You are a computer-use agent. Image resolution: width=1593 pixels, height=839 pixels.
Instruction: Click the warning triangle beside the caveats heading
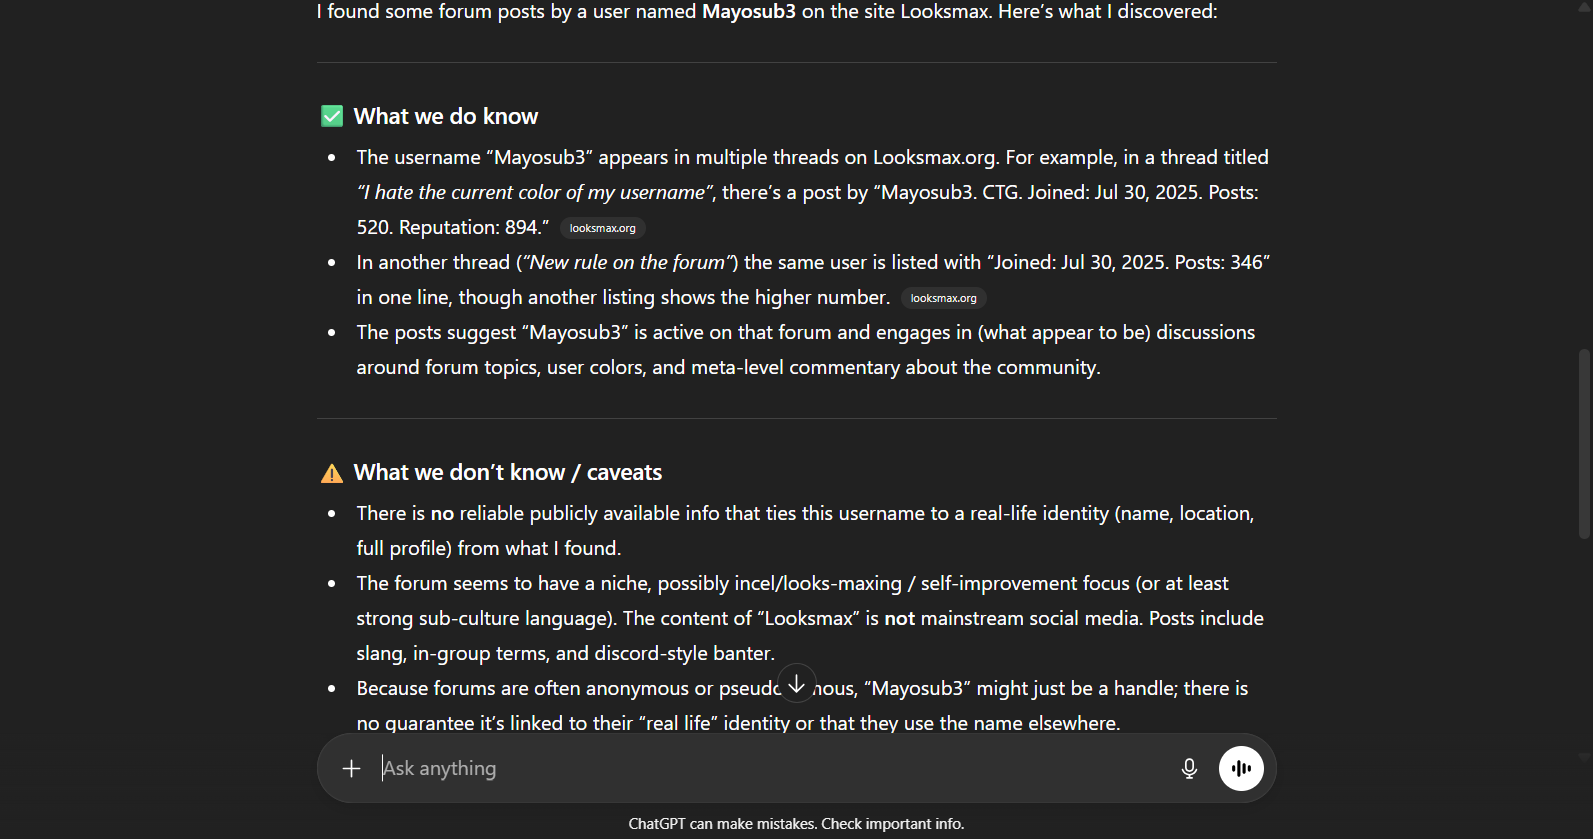coord(332,473)
